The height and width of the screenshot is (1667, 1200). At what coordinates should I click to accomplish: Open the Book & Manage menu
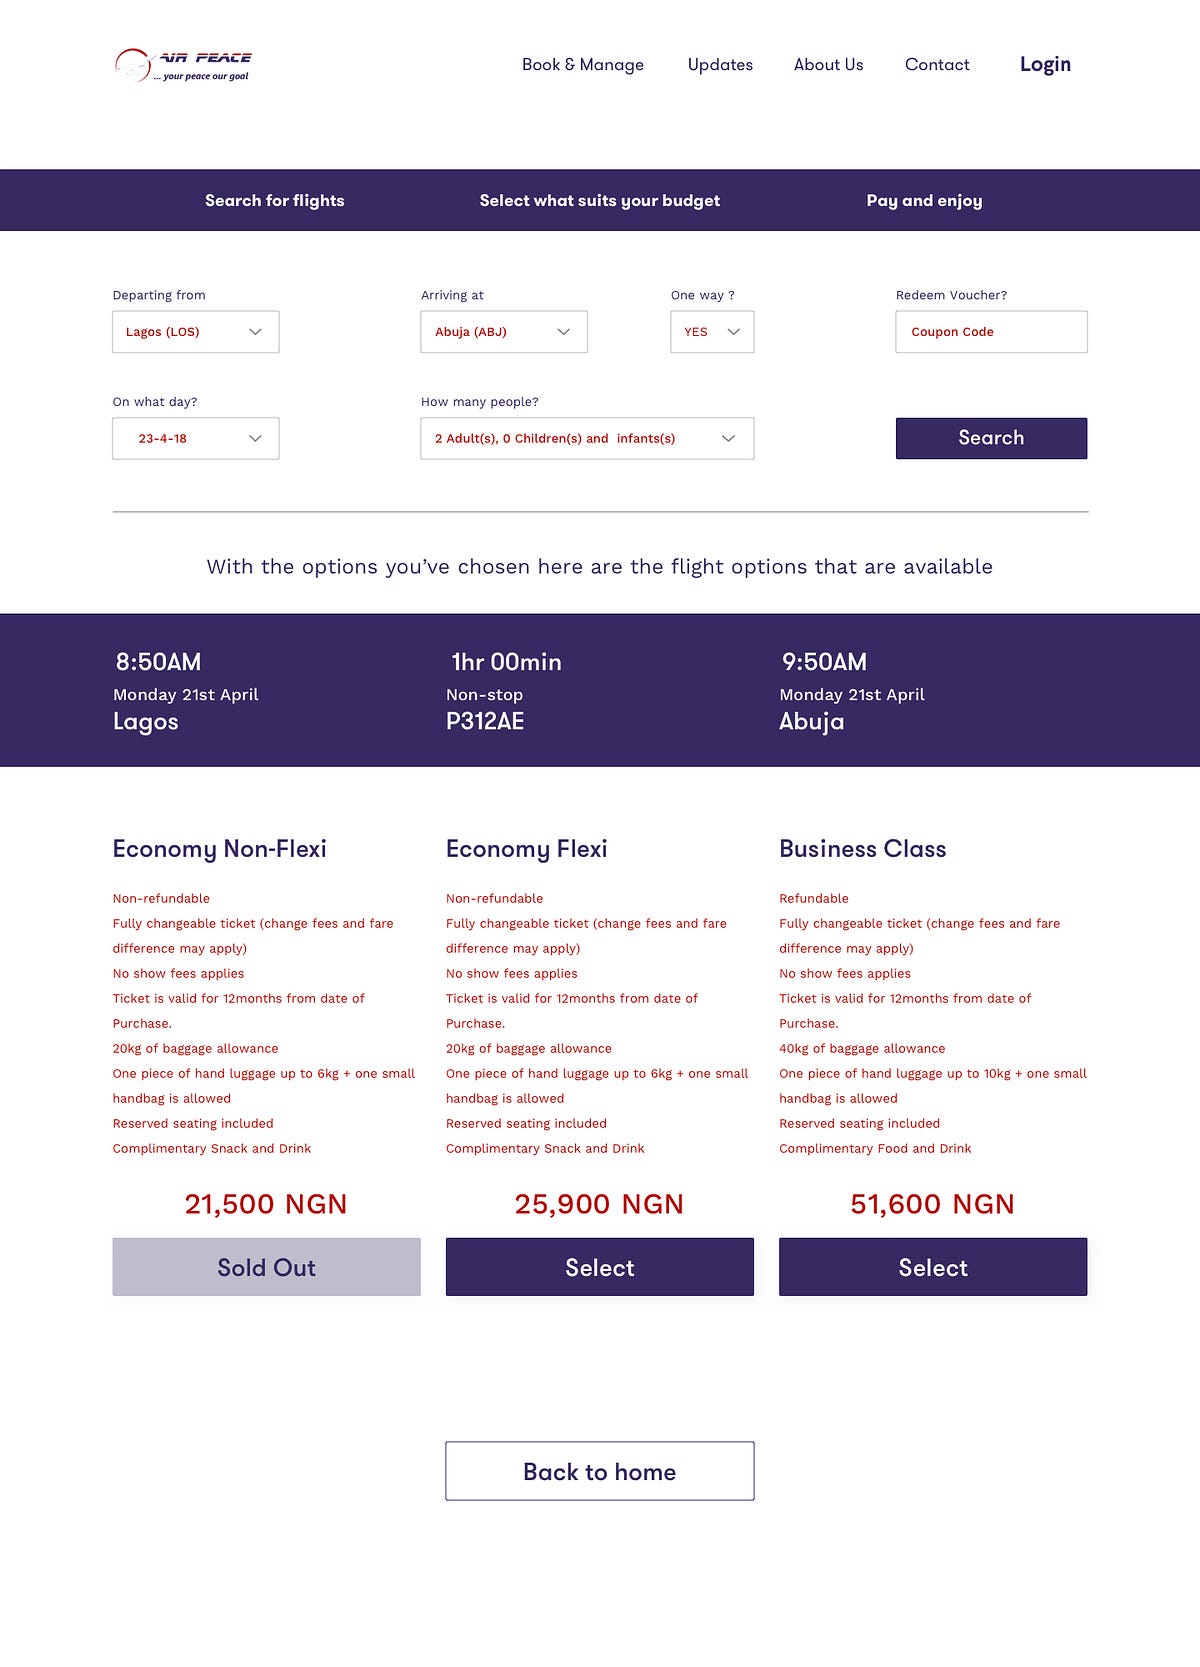pos(583,65)
